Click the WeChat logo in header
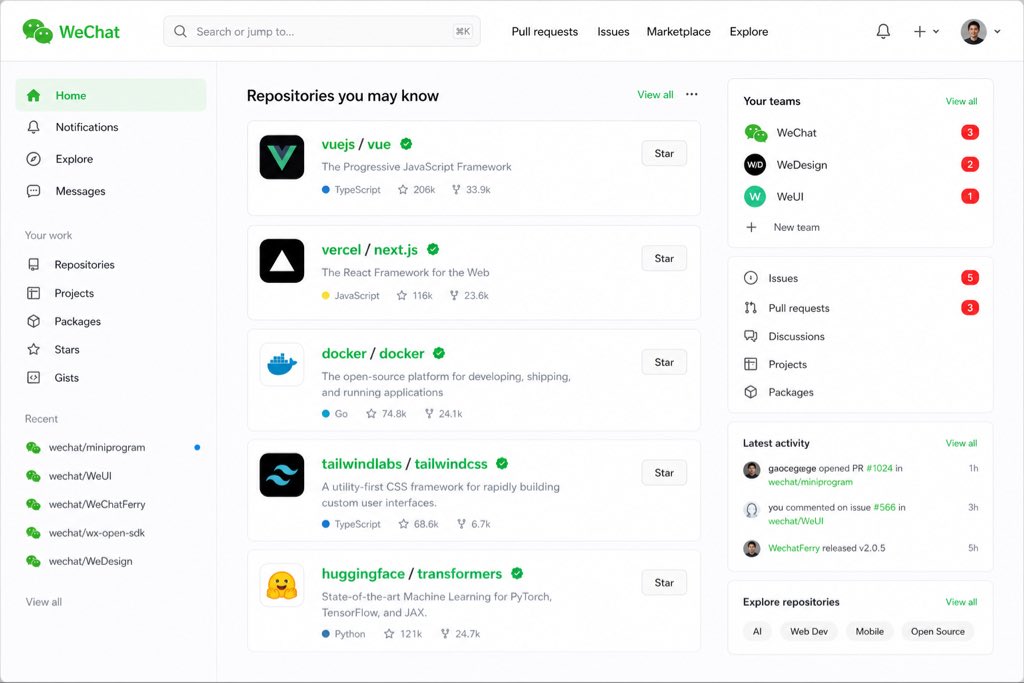Viewport: 1024px width, 683px height. (71, 31)
